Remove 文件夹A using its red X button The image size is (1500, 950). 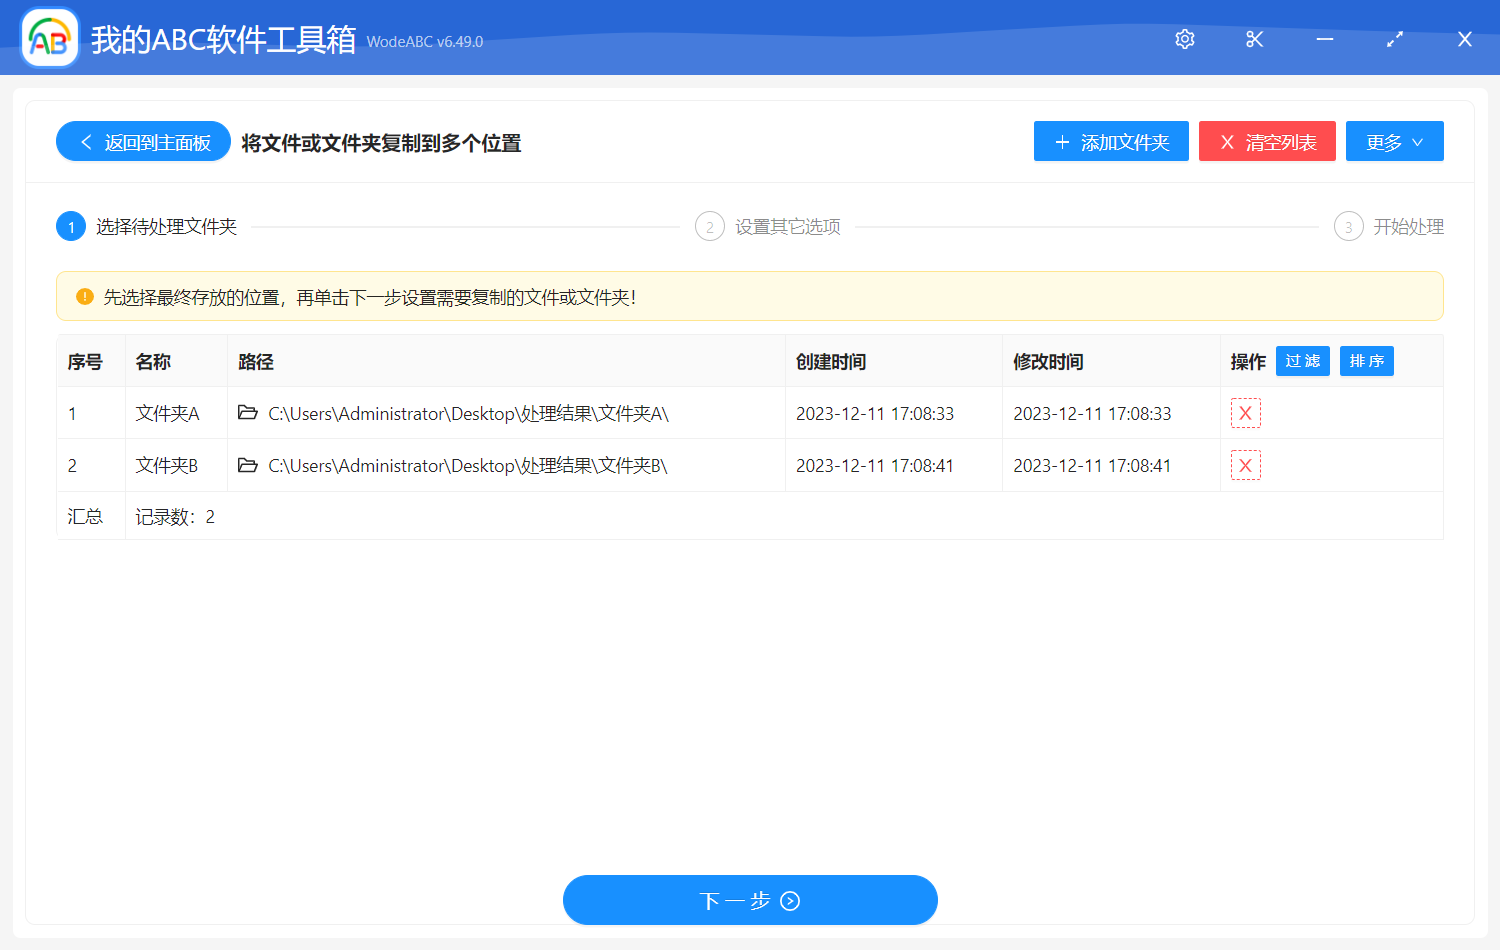click(x=1246, y=412)
